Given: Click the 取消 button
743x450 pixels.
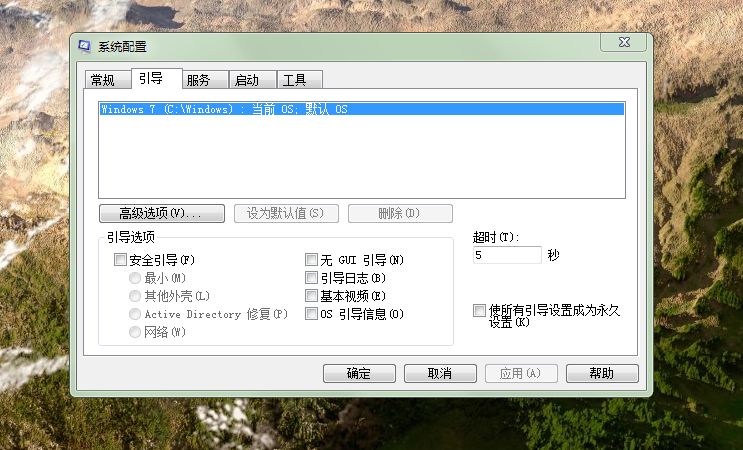Looking at the screenshot, I should pyautogui.click(x=440, y=374).
